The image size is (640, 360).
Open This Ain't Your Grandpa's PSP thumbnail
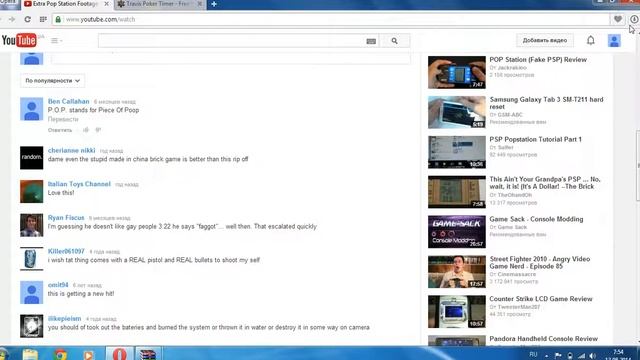coord(457,192)
